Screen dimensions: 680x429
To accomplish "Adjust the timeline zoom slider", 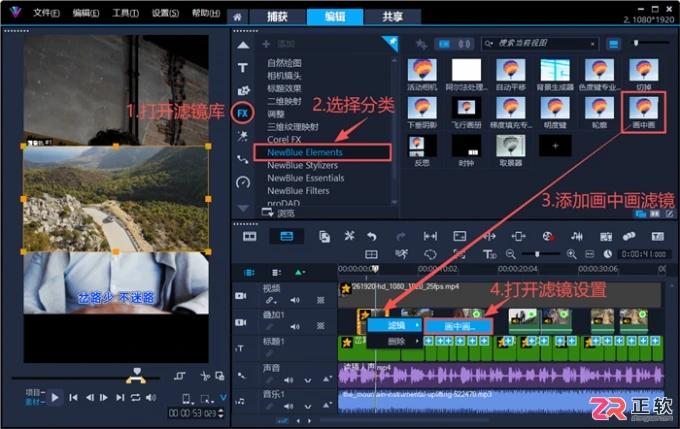I will pyautogui.click(x=537, y=254).
